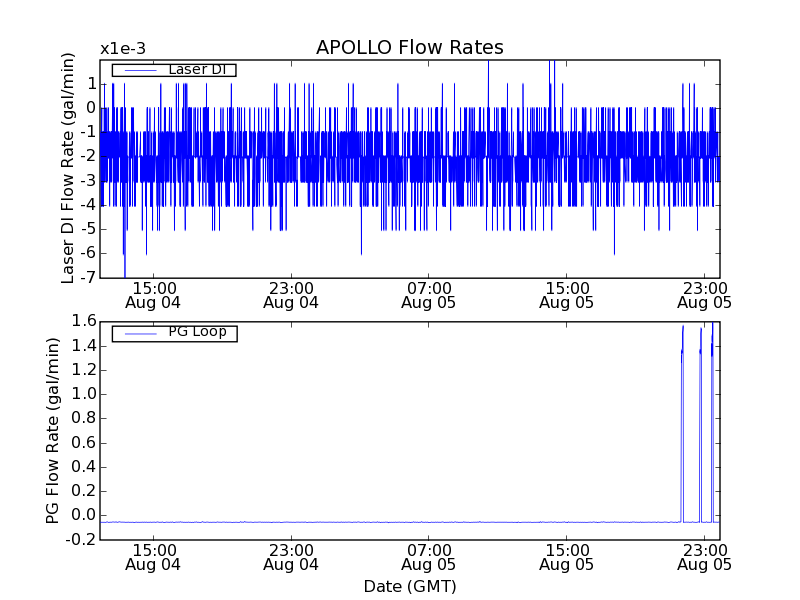The height and width of the screenshot is (600, 800).
Task: Click the "Date (GMT)" x-axis label
Action: pyautogui.click(x=409, y=586)
